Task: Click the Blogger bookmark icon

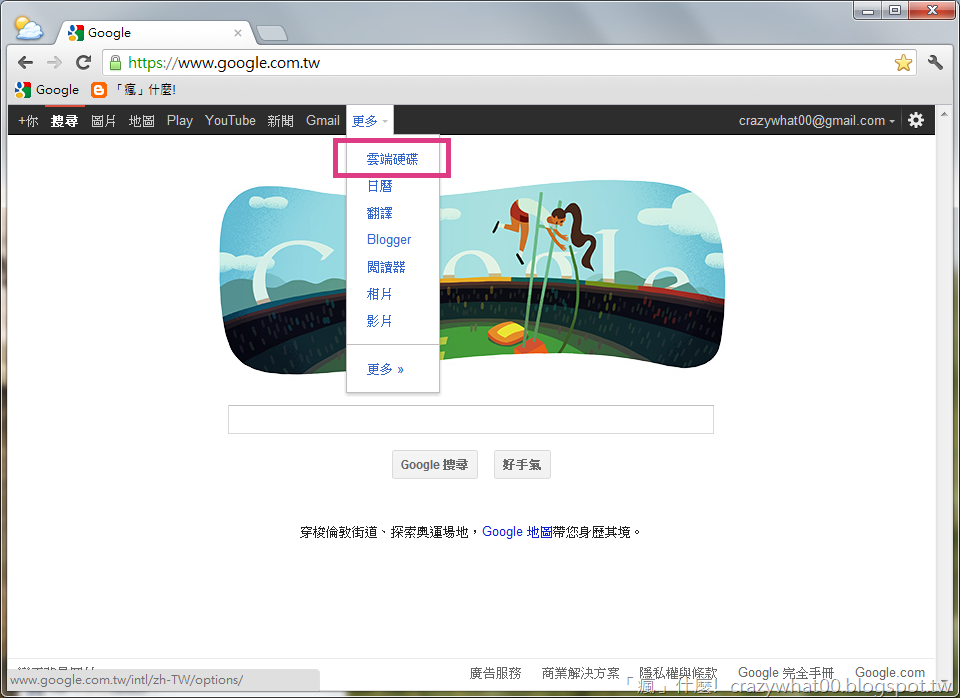Action: 99,90
